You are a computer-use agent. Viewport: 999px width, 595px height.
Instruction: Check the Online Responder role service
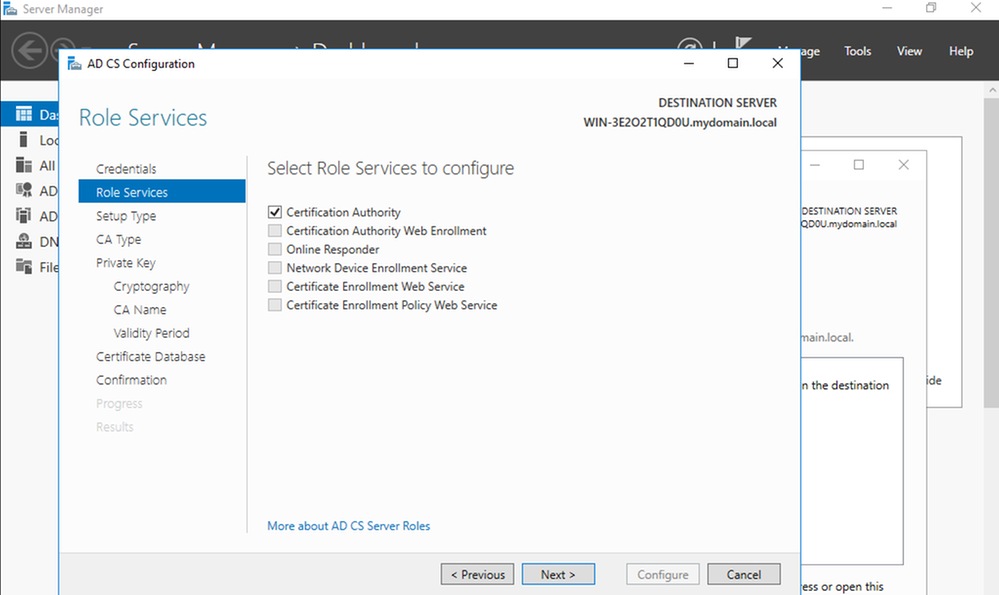click(274, 249)
